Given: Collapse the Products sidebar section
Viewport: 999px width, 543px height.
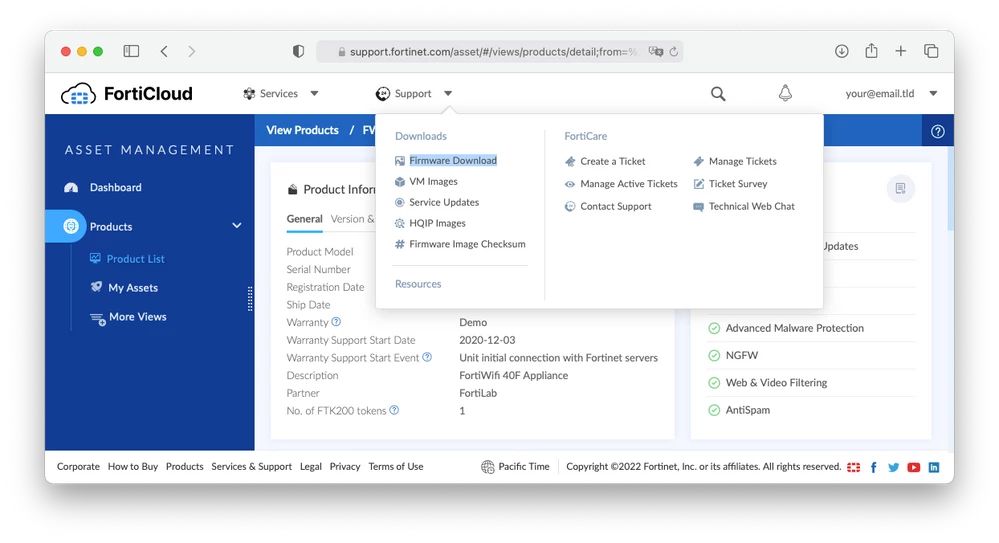Looking at the screenshot, I should [x=236, y=226].
